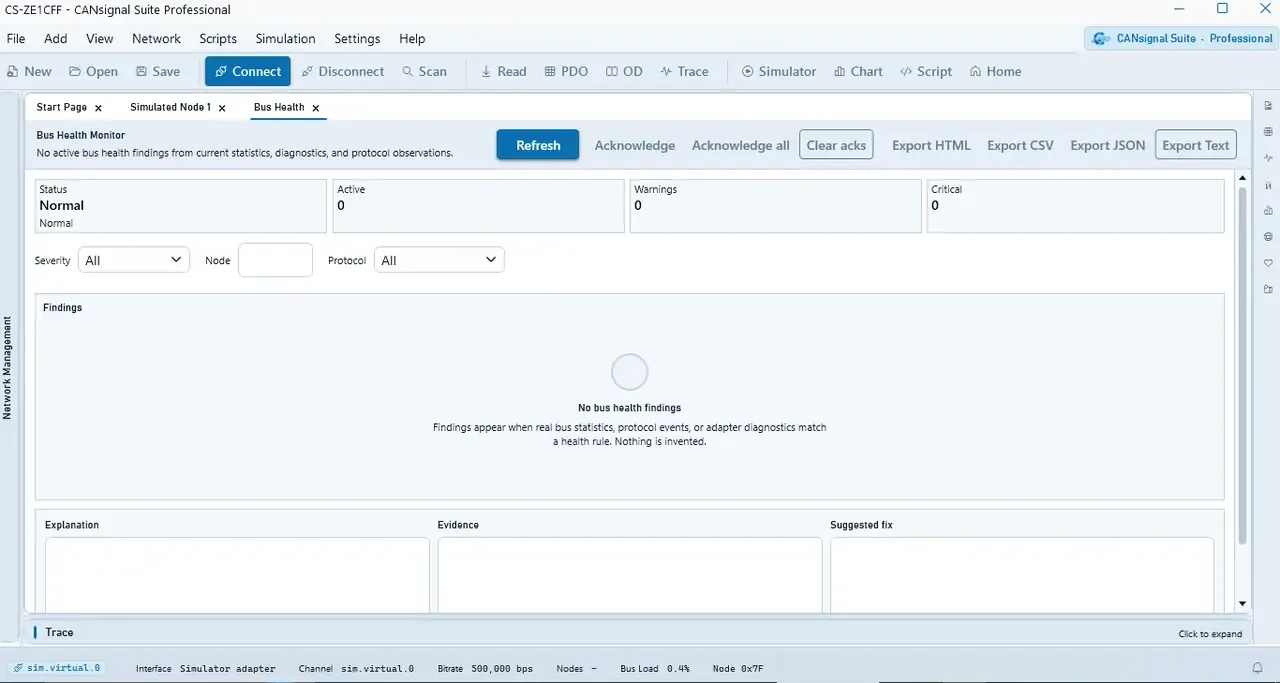Click the Connect toolbar button

(248, 71)
